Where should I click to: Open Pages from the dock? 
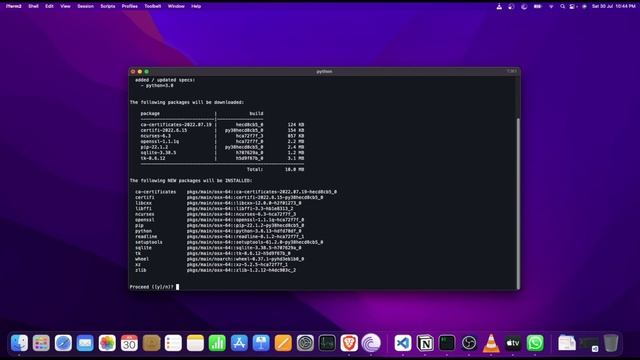(283, 343)
